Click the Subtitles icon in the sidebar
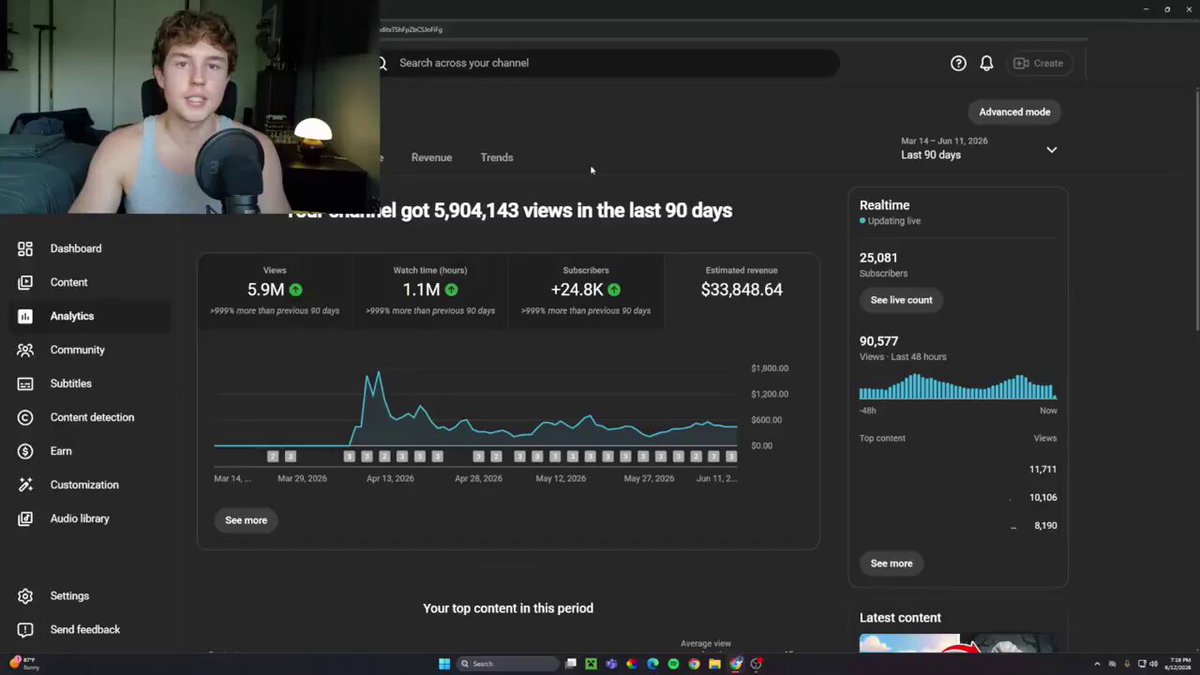 26,384
